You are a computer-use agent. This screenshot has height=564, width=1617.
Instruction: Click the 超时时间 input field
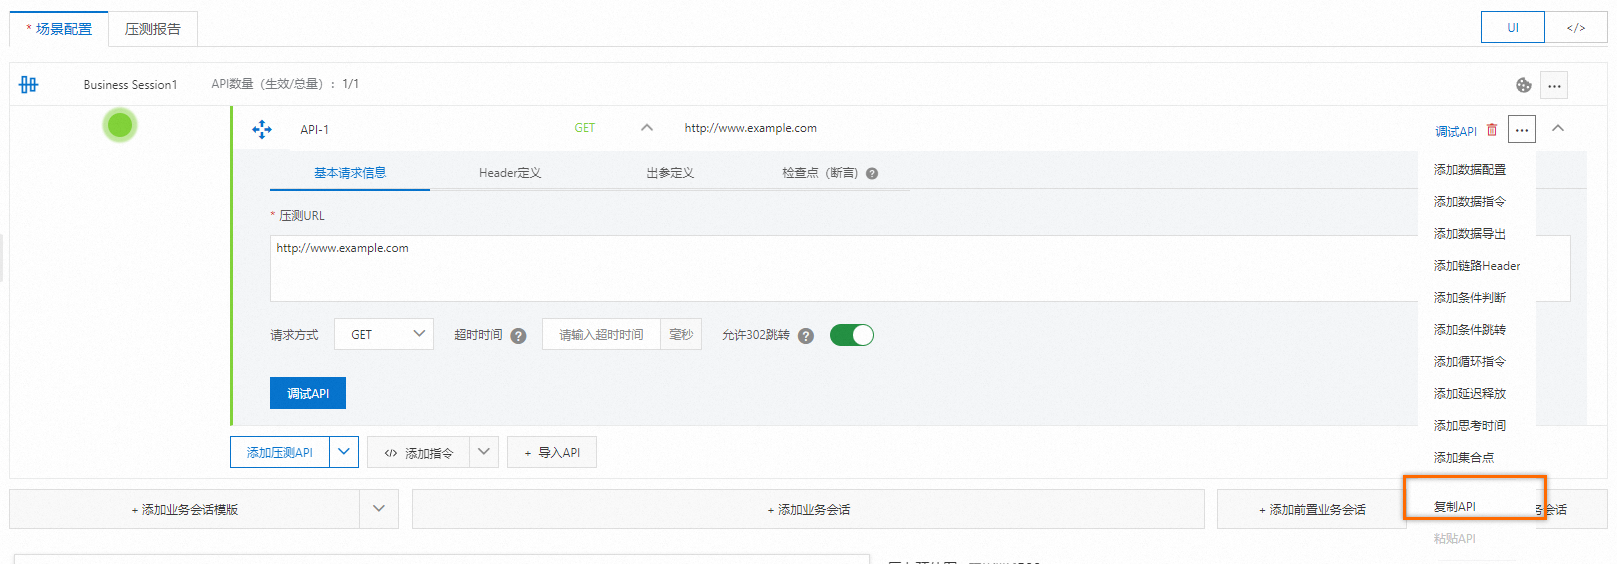pos(601,334)
